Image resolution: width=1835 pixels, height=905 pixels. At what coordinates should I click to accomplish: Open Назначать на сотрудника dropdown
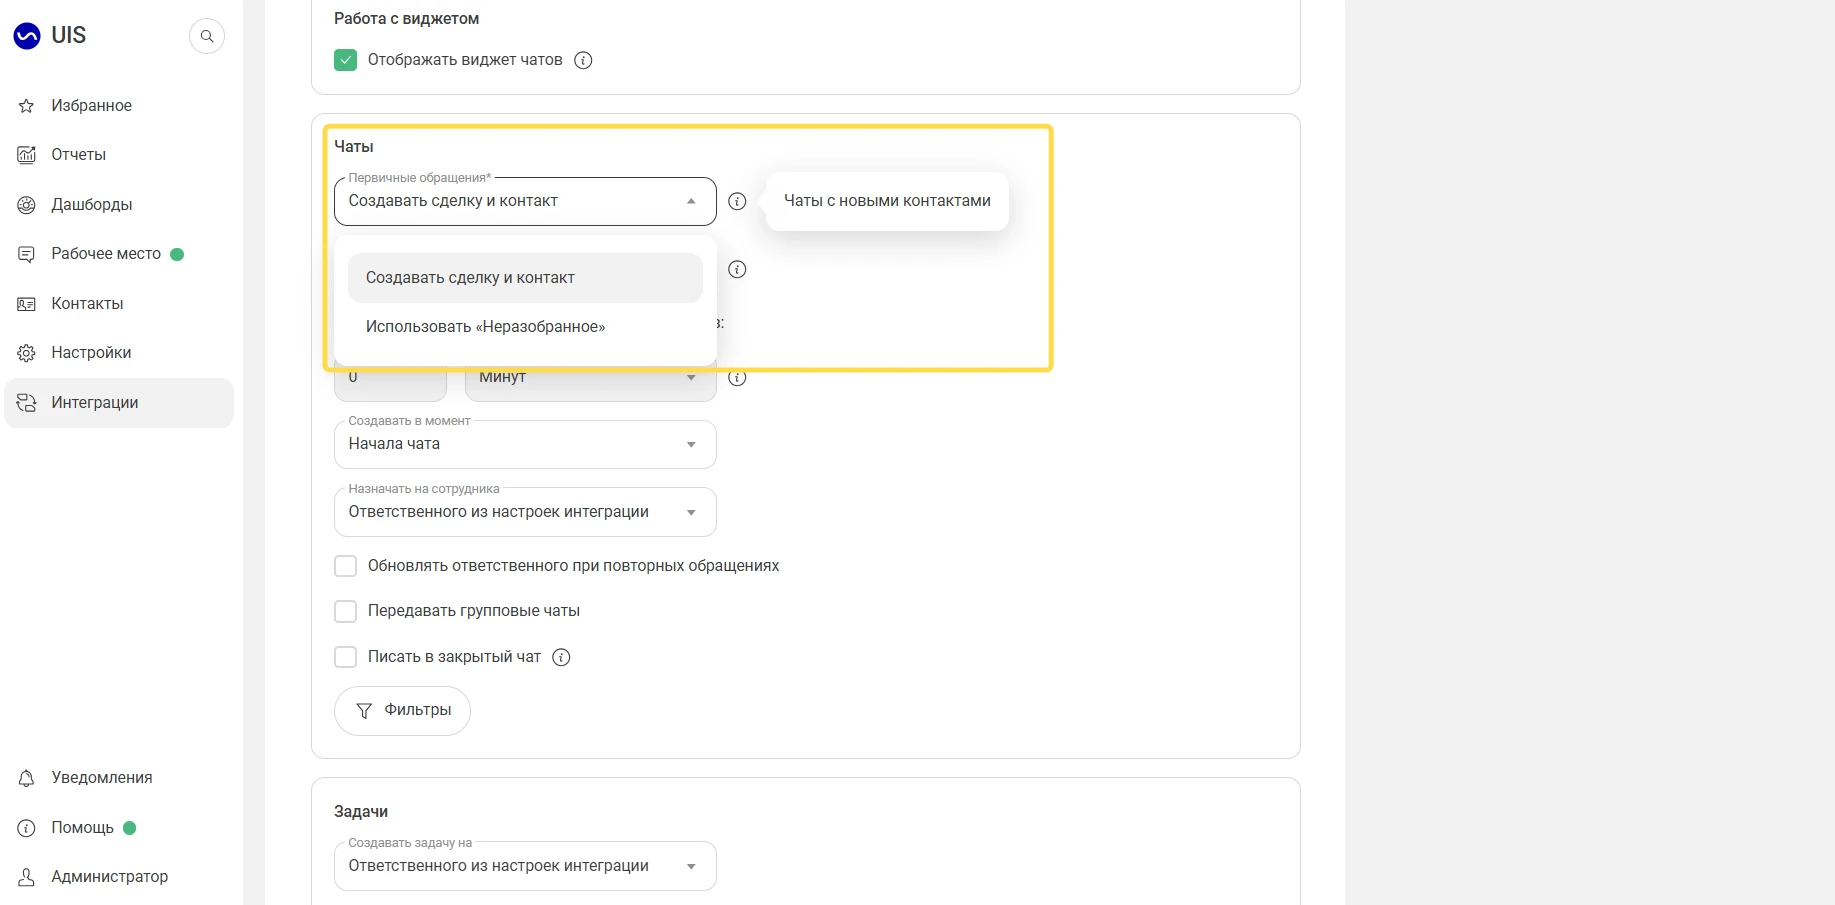[x=525, y=512]
